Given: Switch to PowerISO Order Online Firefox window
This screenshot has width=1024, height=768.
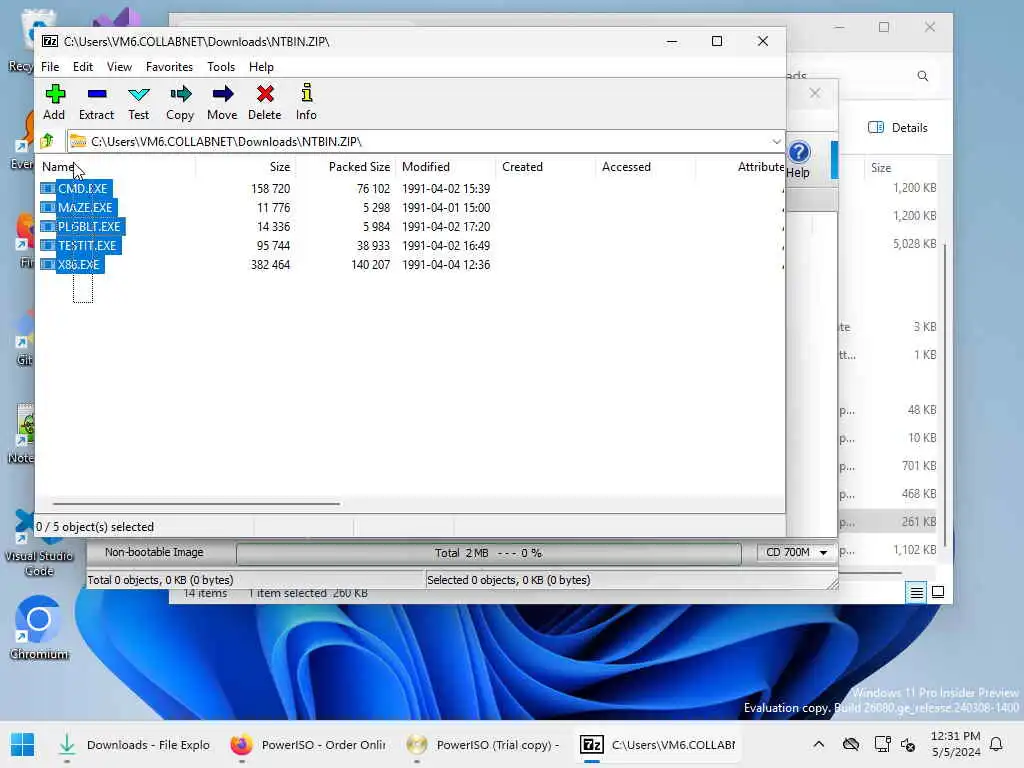Looking at the screenshot, I should pos(308,744).
